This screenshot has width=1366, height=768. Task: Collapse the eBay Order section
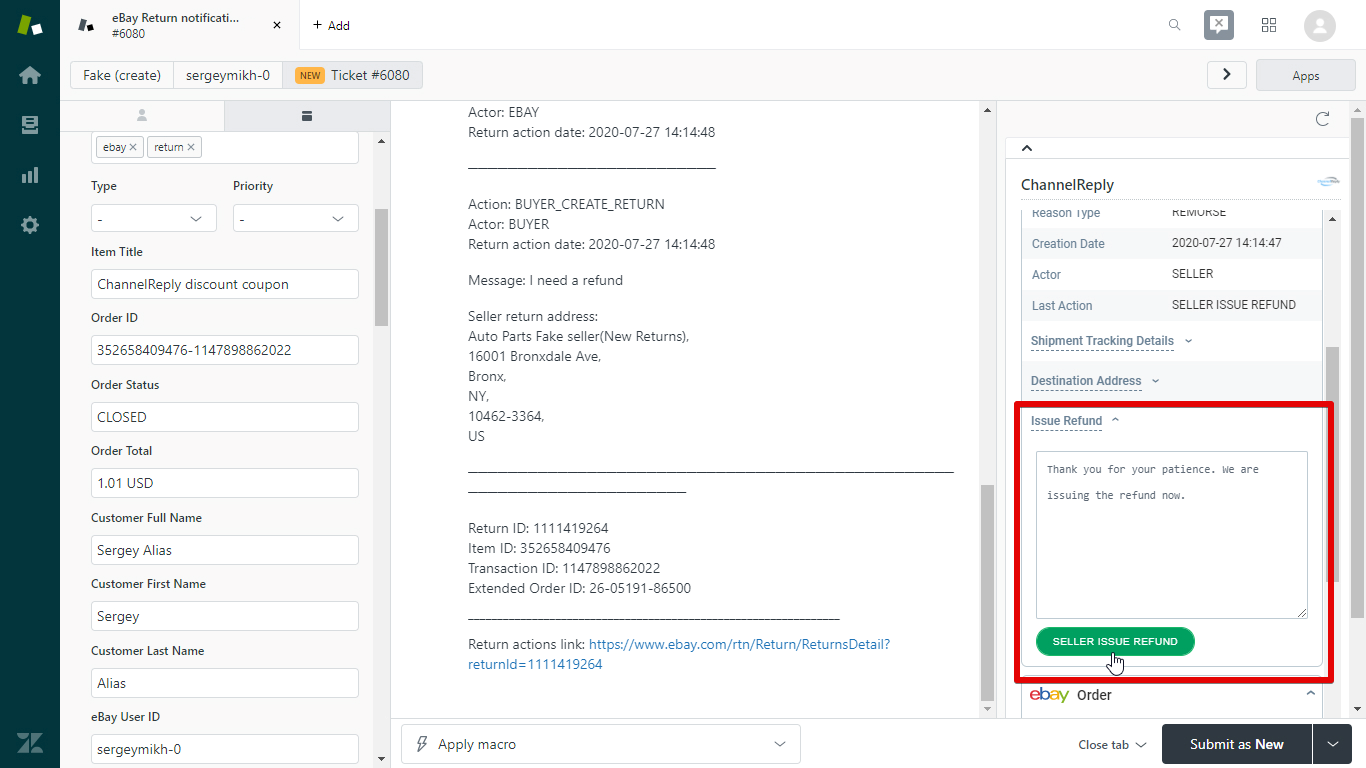(x=1311, y=694)
